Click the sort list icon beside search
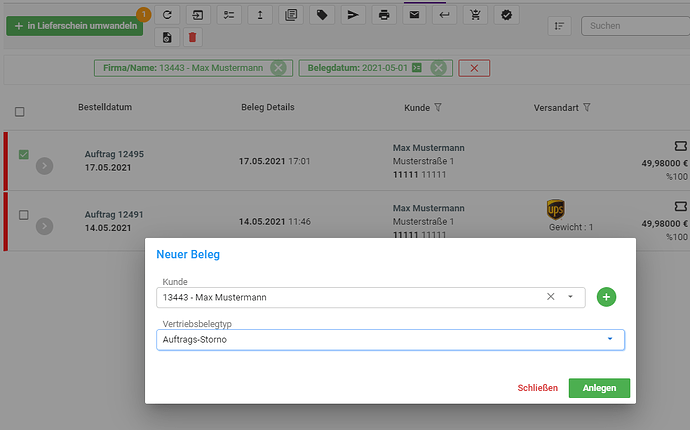 pos(559,26)
